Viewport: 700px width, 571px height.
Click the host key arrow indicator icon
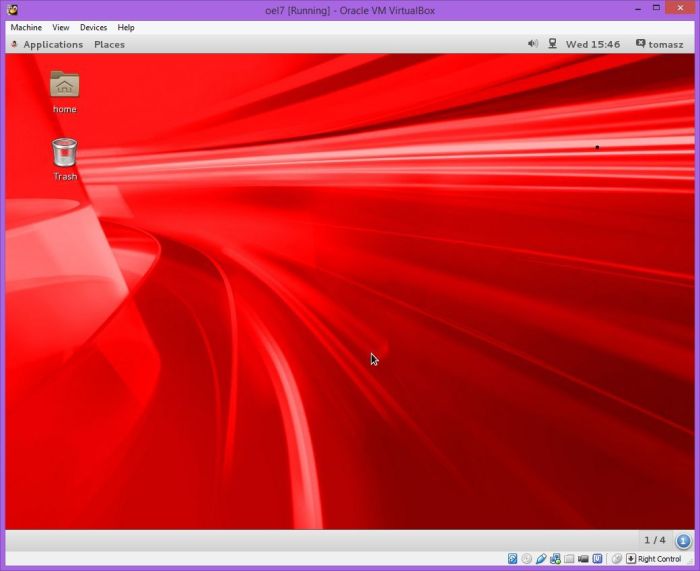[631, 559]
